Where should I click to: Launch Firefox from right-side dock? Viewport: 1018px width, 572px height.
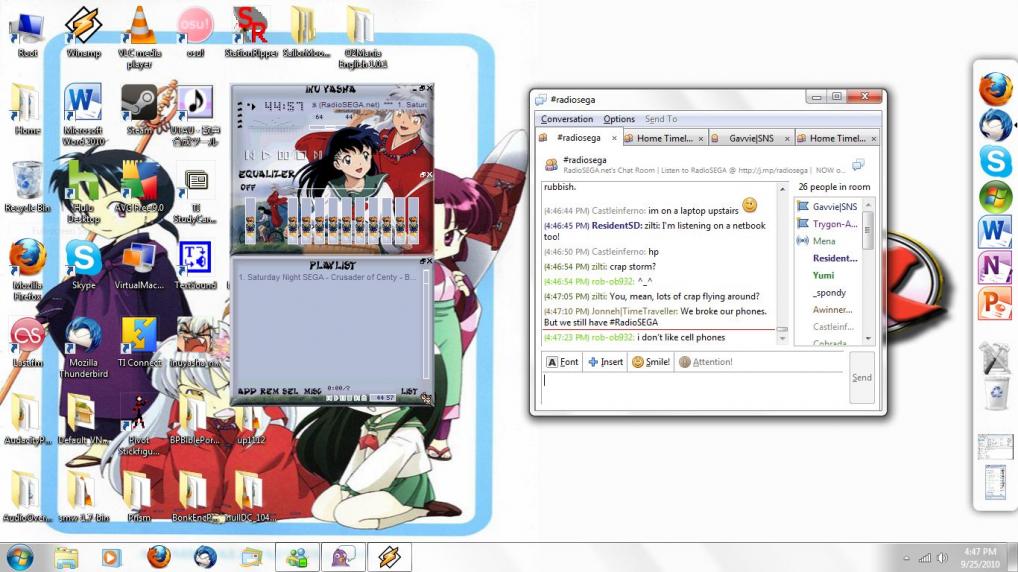tap(995, 89)
